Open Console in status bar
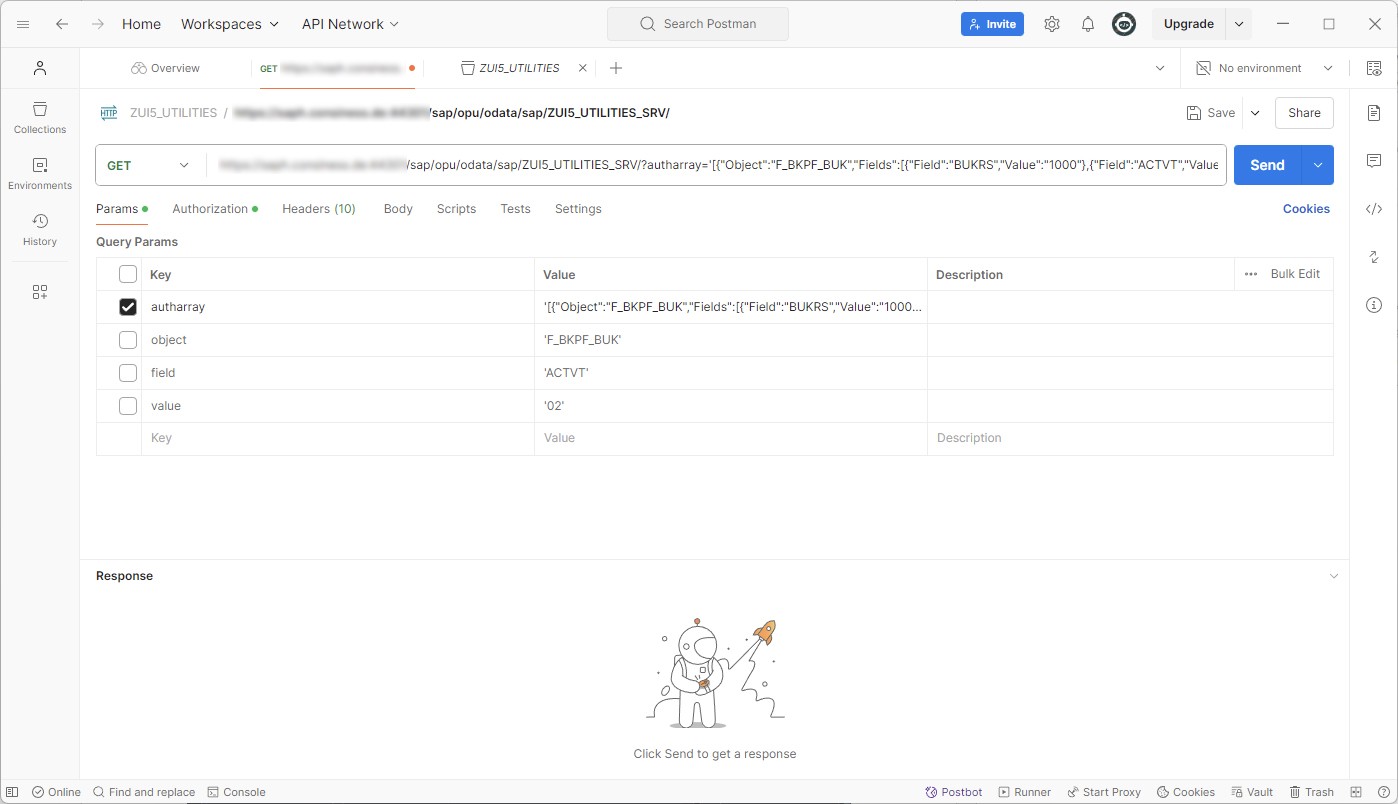 236,792
